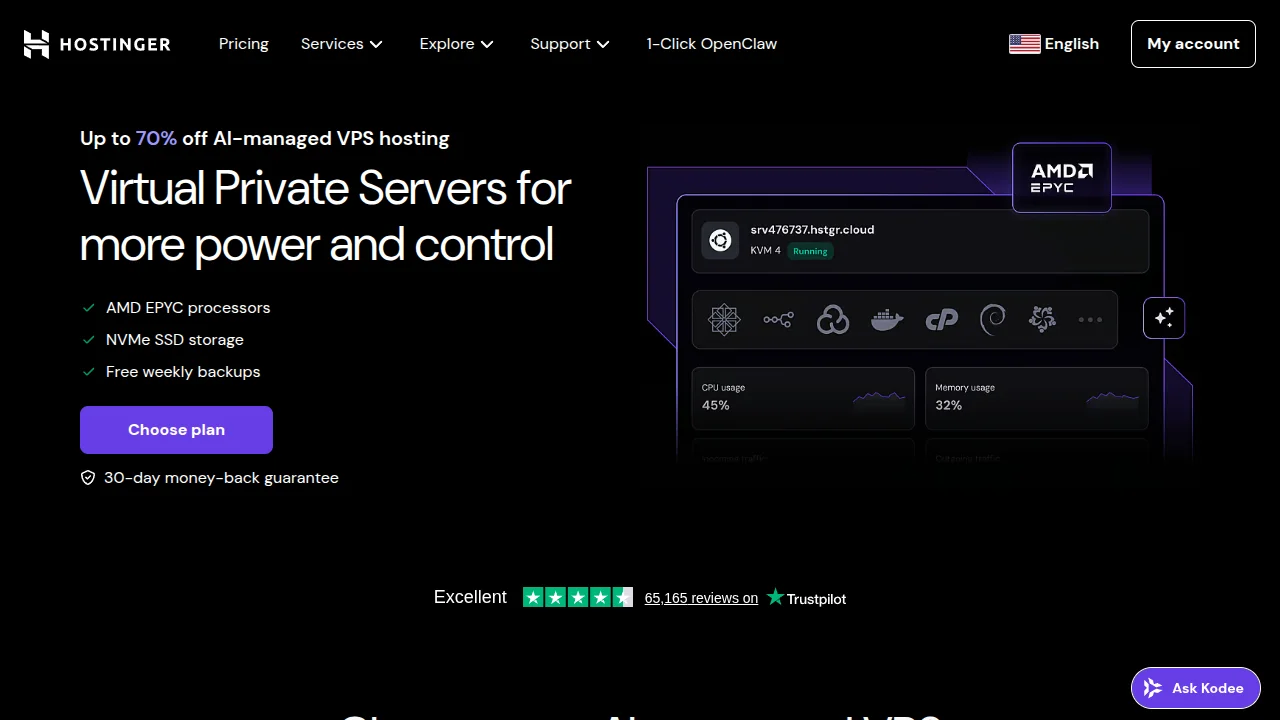Select Pricing in the navigation bar
The image size is (1280, 720).
pyautogui.click(x=243, y=44)
